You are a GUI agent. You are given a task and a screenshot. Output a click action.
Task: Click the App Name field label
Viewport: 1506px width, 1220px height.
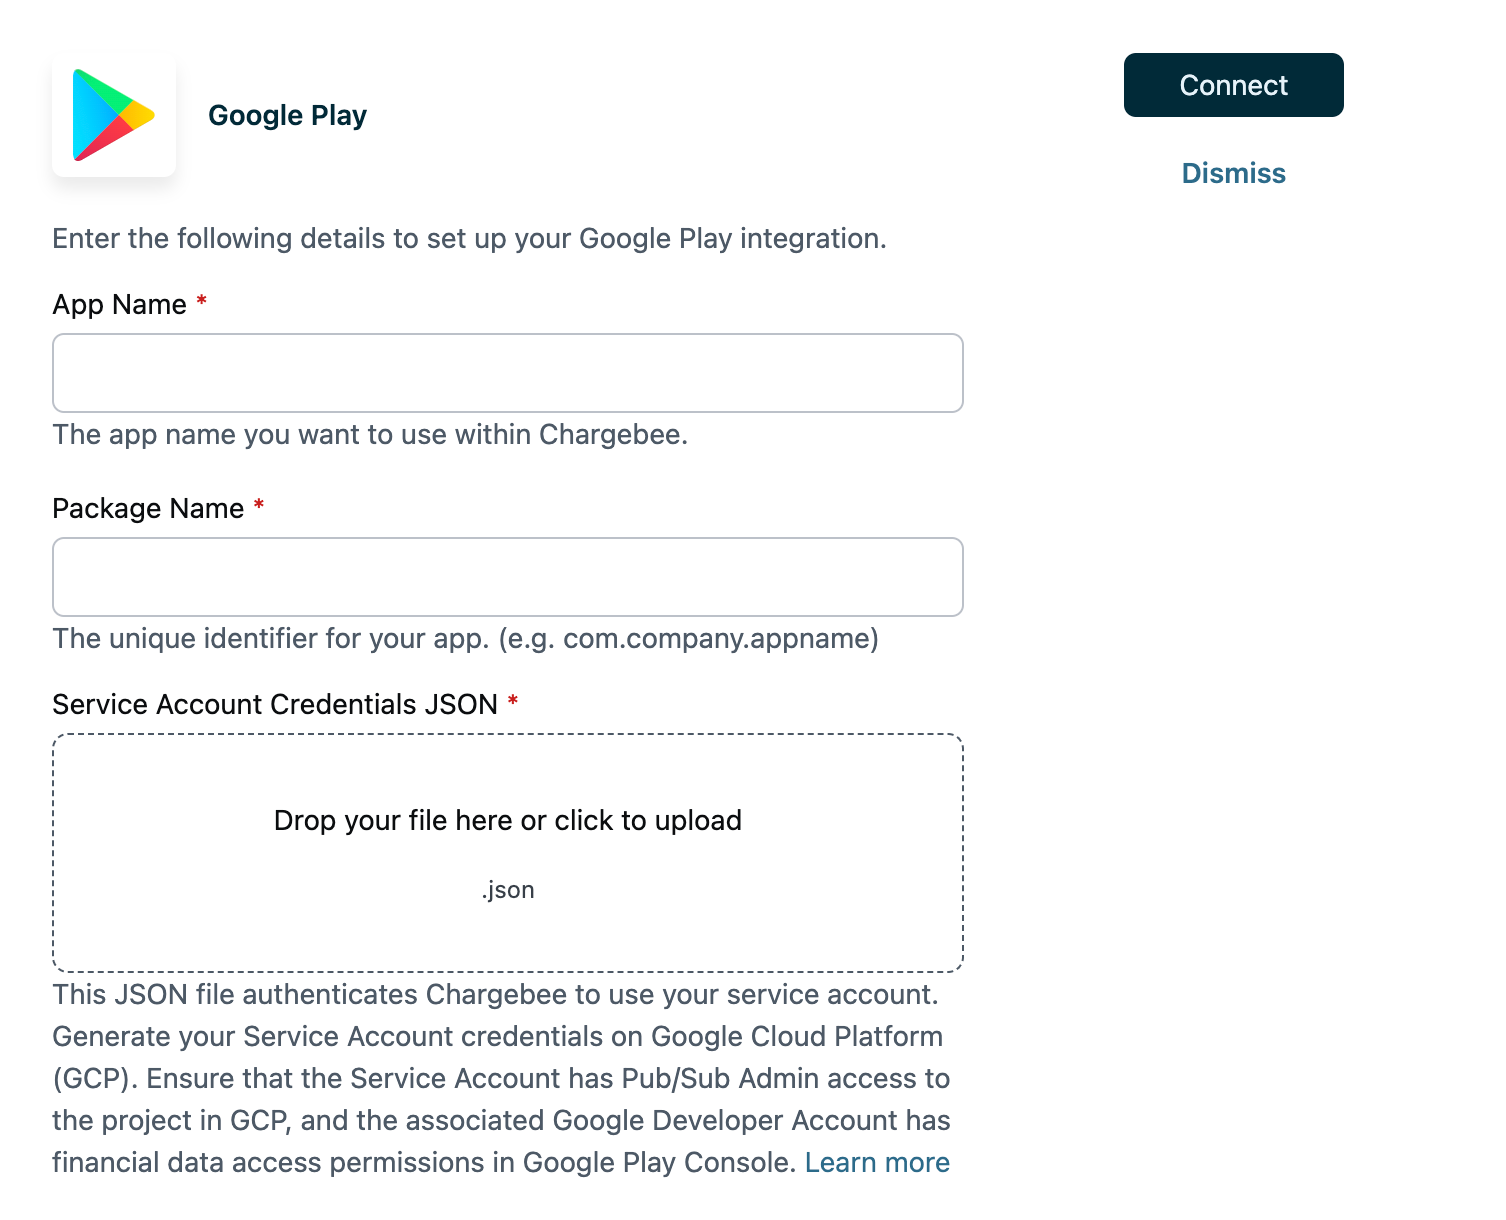tap(119, 304)
